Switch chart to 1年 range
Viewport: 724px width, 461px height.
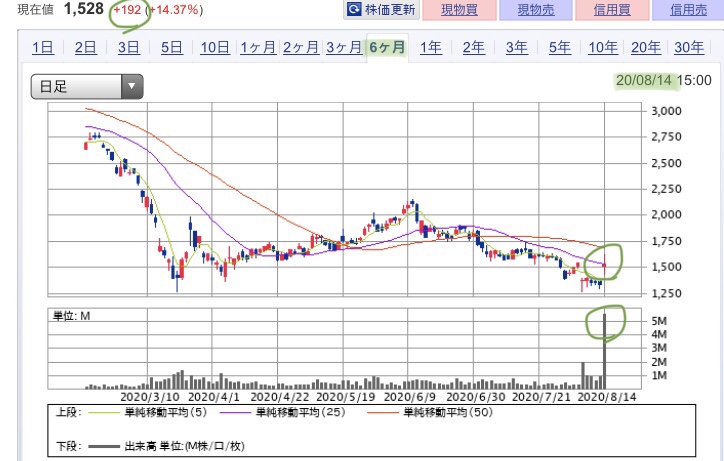click(x=430, y=47)
